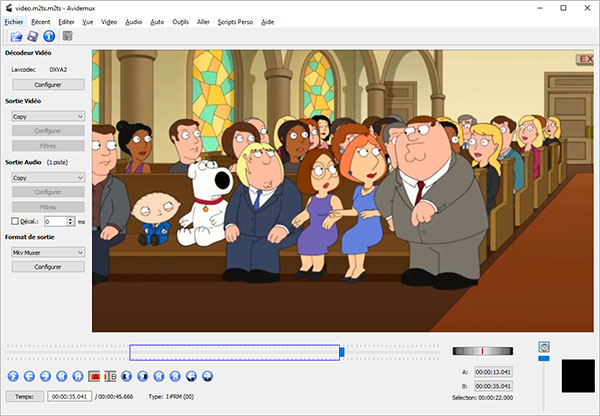Click Configurer under Sortie Audio
The width and height of the screenshot is (600, 416).
click(x=48, y=192)
